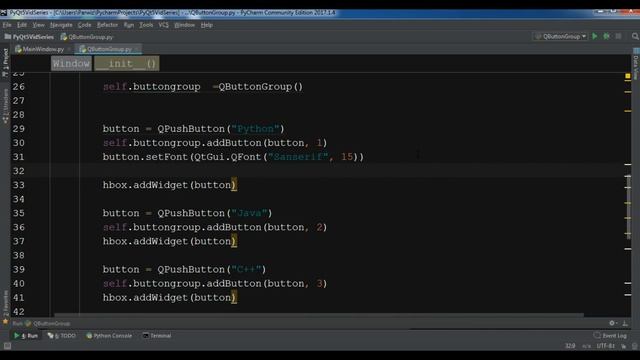Viewport: 640px width, 360px height.
Task: Click line number 29 in the gutter
Action: pos(18,129)
